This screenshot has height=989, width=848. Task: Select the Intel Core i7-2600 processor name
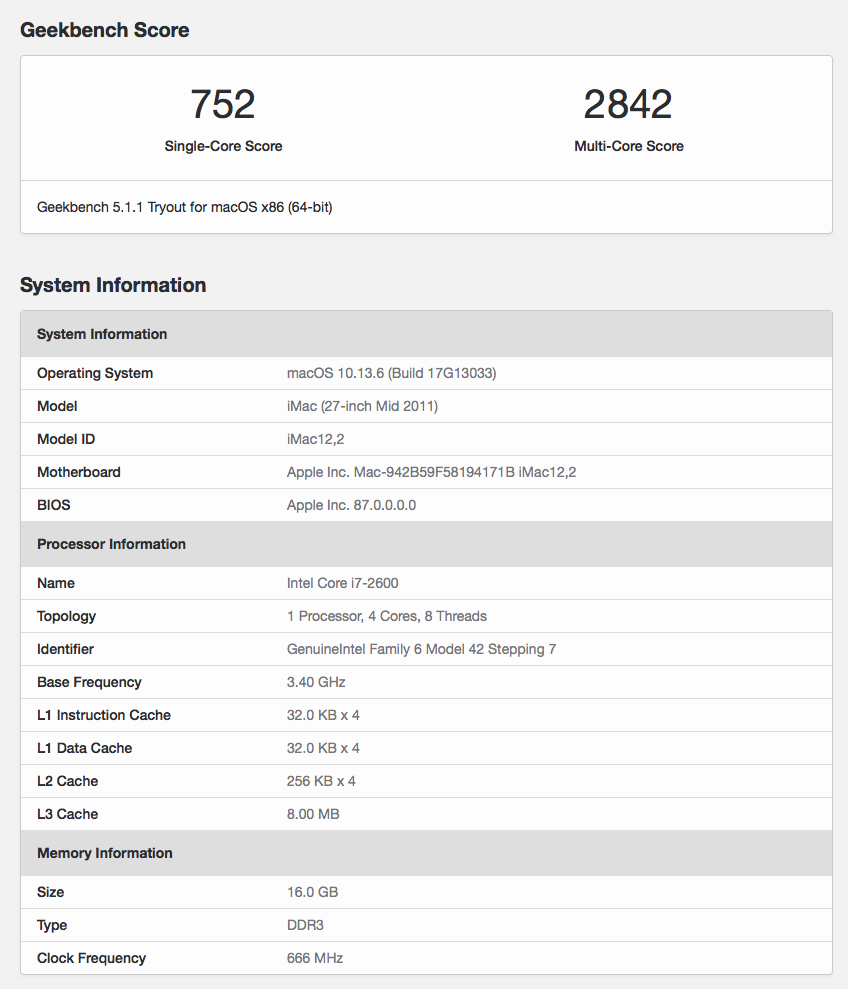pos(343,583)
